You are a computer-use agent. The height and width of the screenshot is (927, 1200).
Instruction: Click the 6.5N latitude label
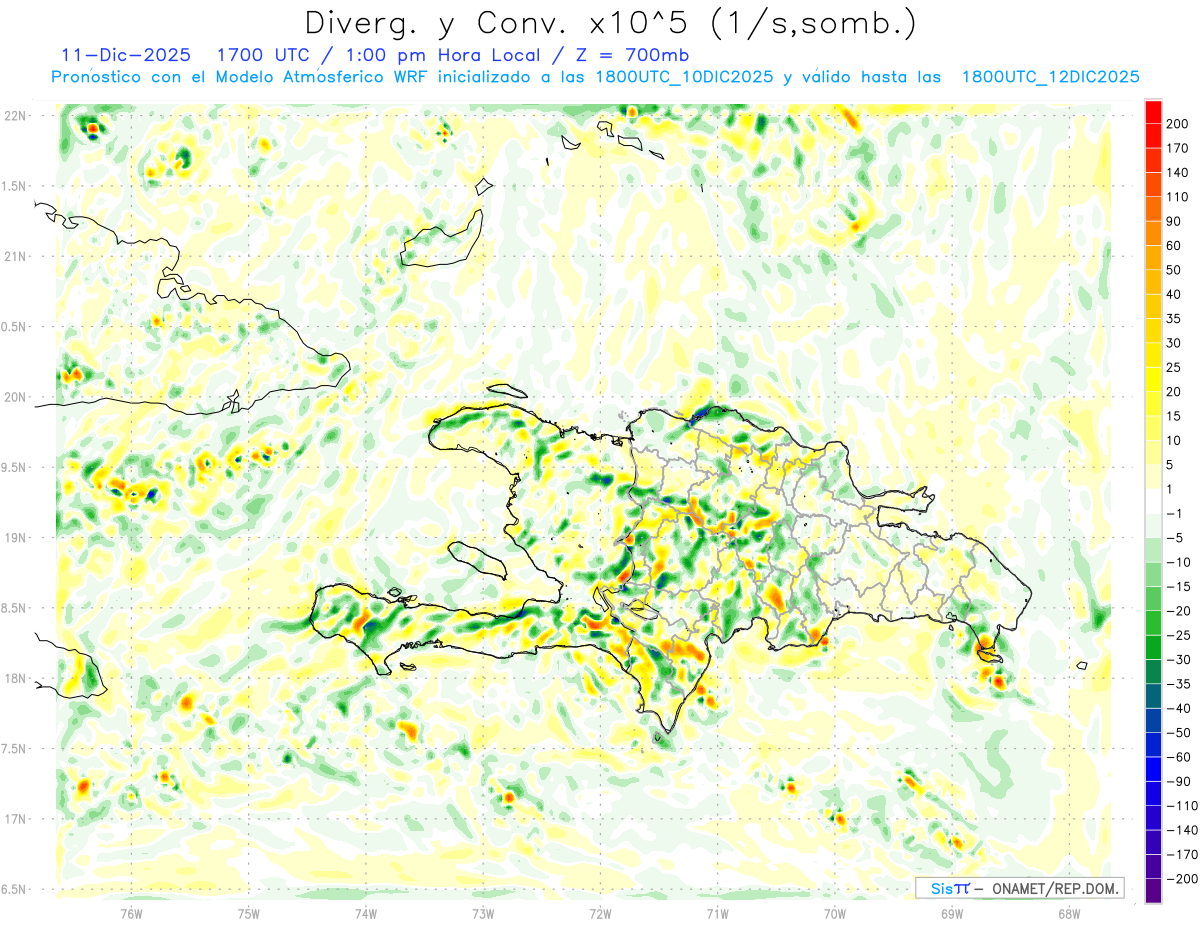[x=14, y=889]
